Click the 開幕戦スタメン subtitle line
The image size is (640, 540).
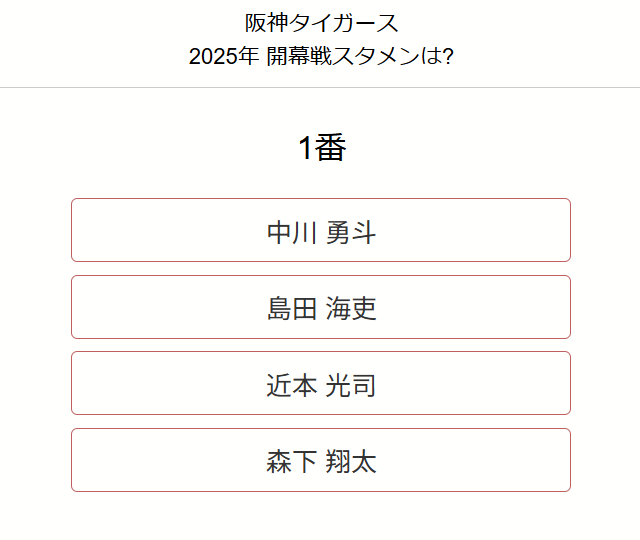321,56
